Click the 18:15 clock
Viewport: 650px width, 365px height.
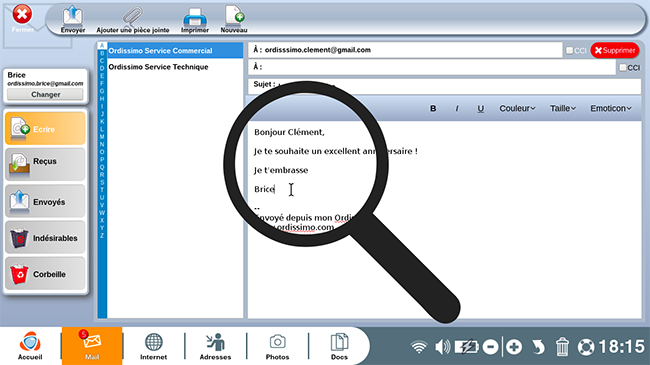coord(621,347)
